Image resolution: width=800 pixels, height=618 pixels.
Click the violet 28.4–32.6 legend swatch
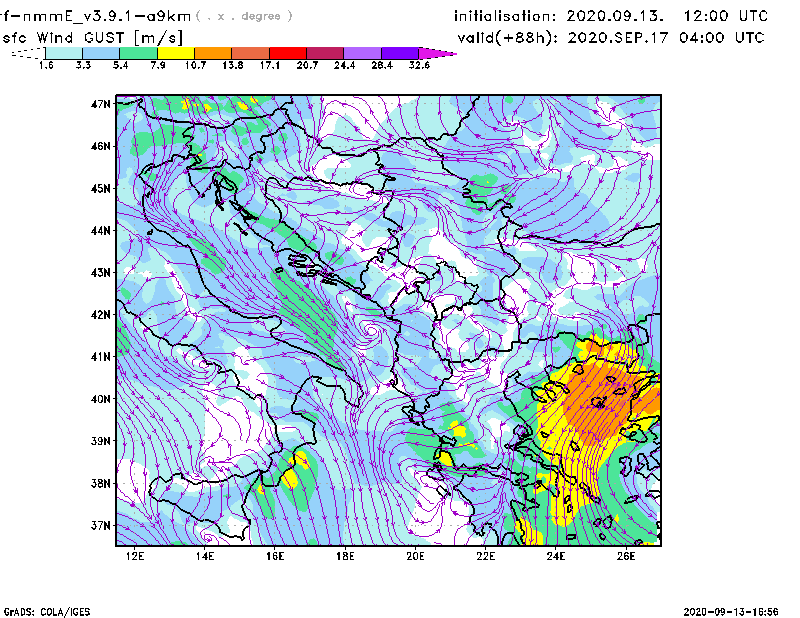[400, 53]
